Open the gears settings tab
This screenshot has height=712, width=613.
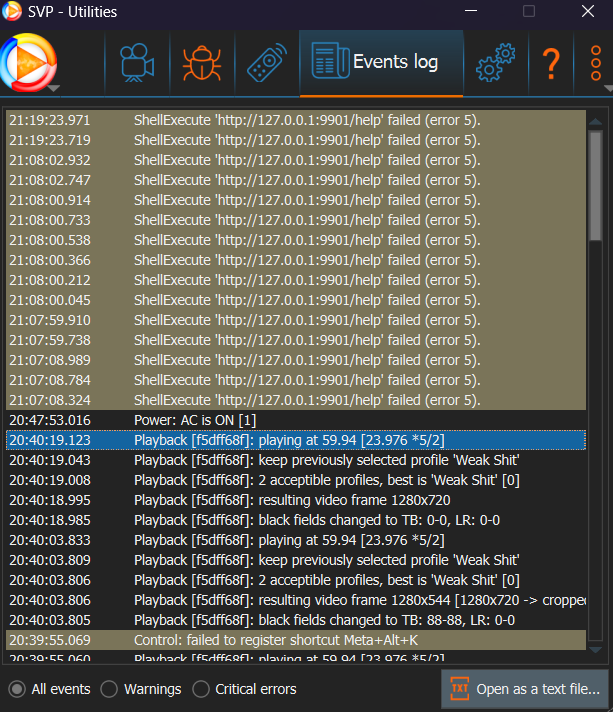click(x=495, y=64)
